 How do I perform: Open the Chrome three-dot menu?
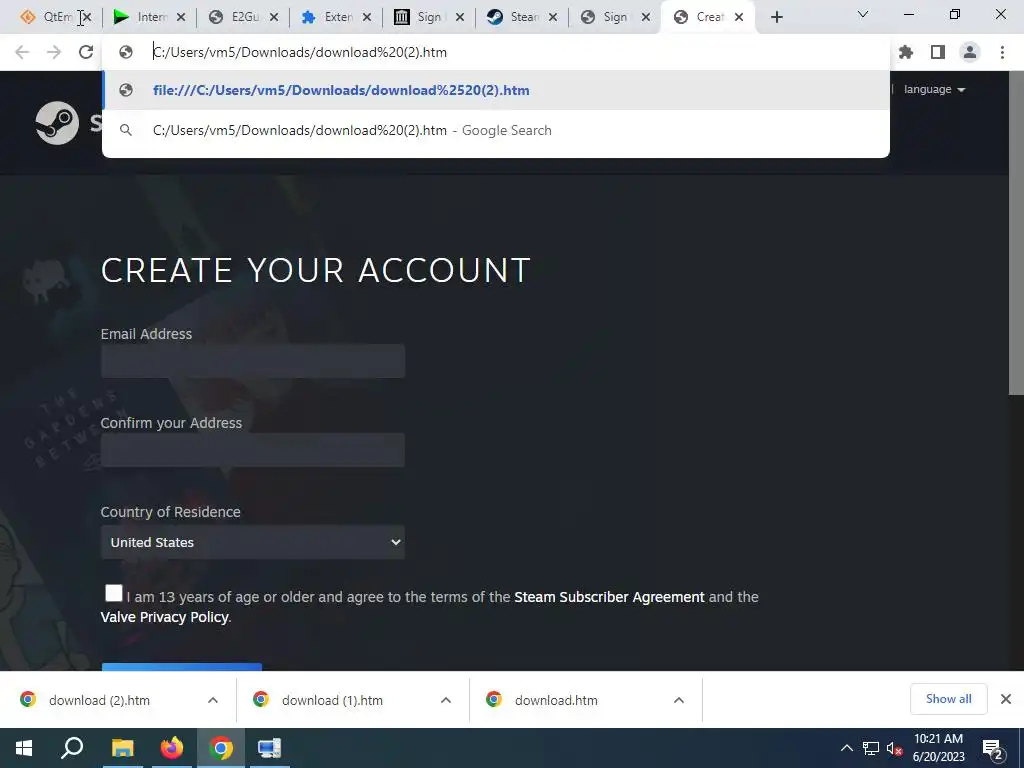pos(1002,52)
